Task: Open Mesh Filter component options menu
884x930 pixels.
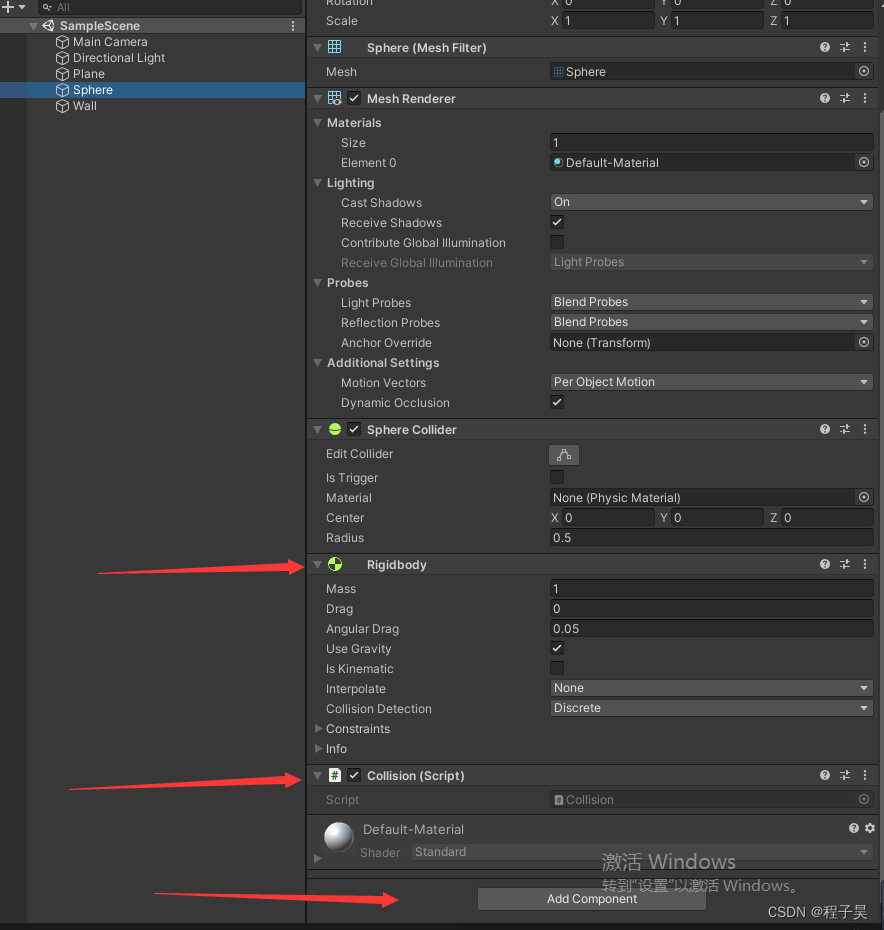Action: (865, 47)
